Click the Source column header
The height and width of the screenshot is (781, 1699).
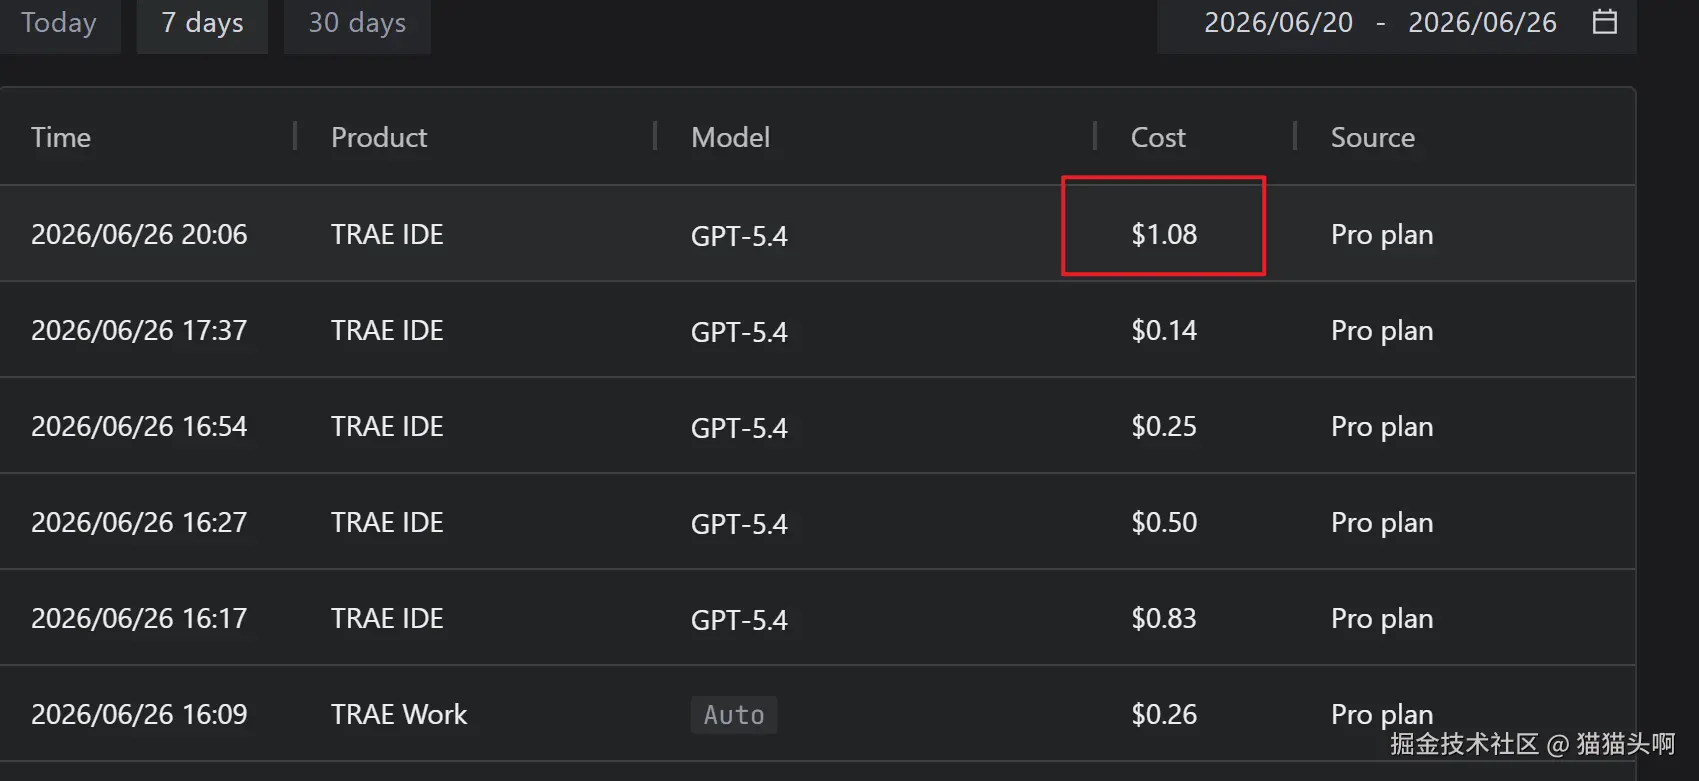(x=1373, y=137)
